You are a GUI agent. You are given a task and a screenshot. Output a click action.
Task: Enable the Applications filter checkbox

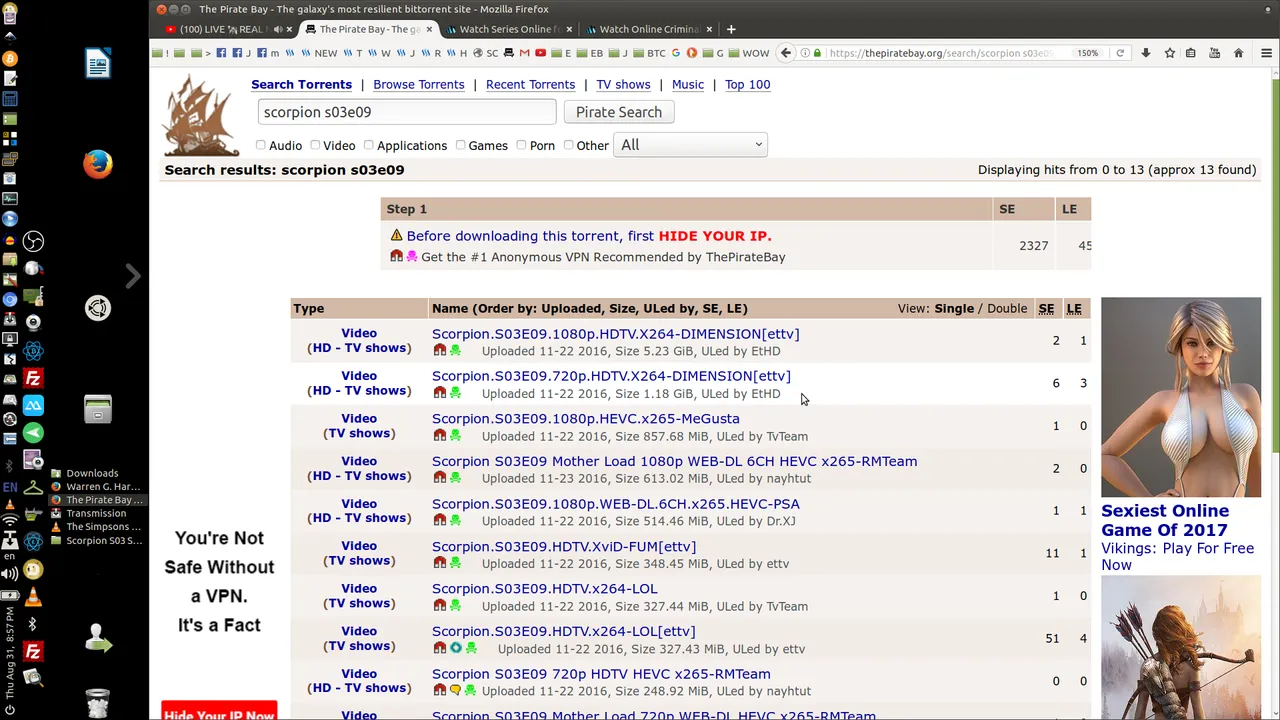[369, 145]
